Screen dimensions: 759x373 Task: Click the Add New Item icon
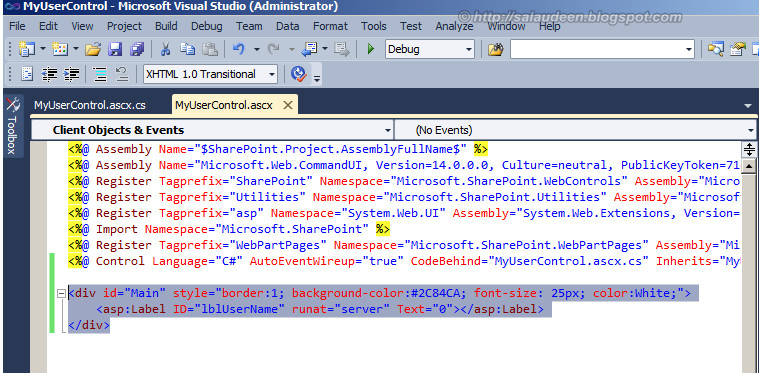tap(60, 49)
